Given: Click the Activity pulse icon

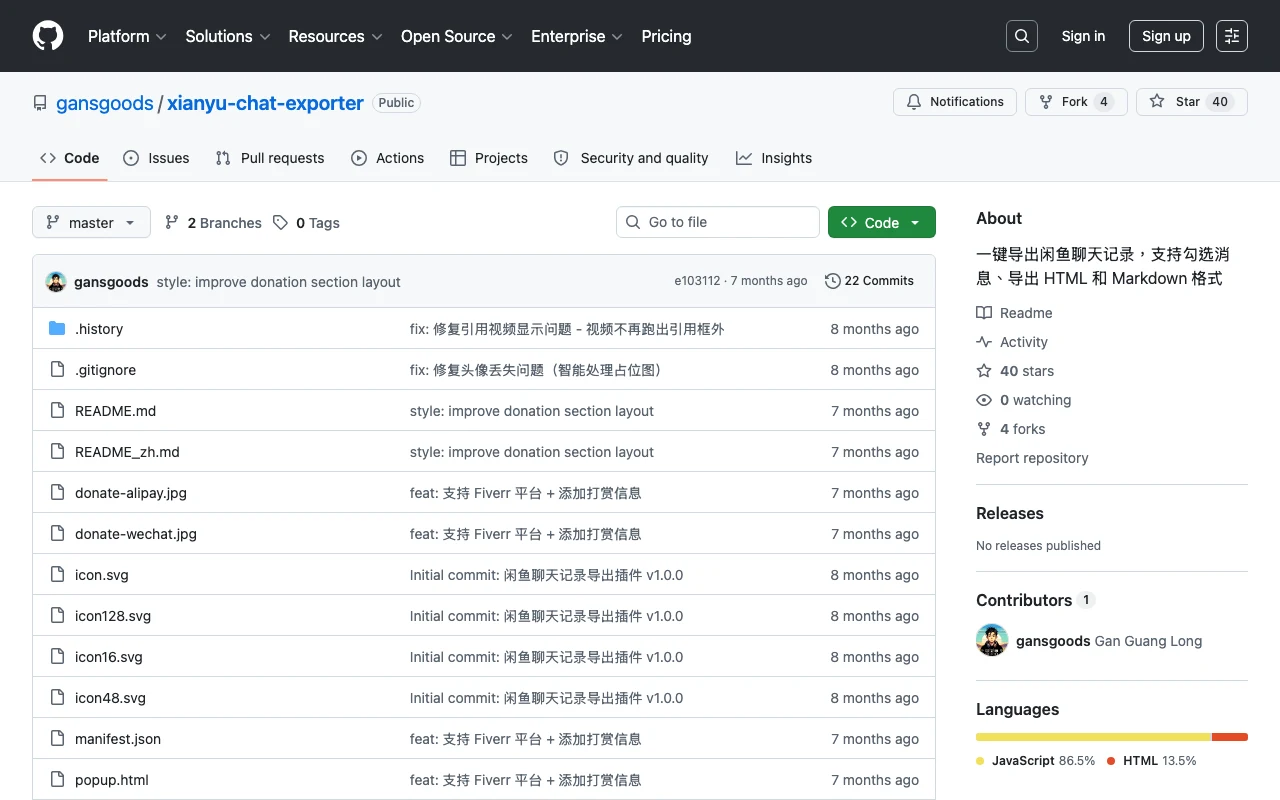Looking at the screenshot, I should [984, 342].
